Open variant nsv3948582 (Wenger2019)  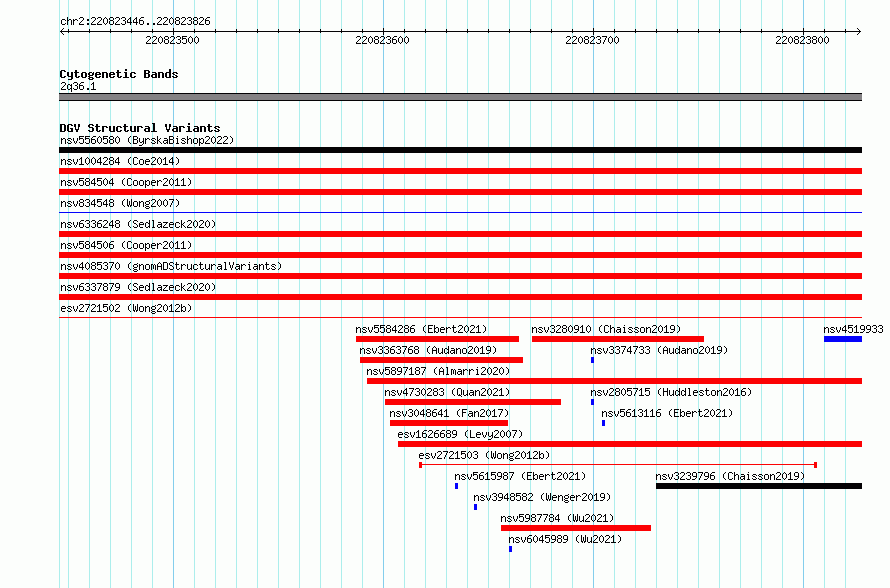click(x=542, y=497)
